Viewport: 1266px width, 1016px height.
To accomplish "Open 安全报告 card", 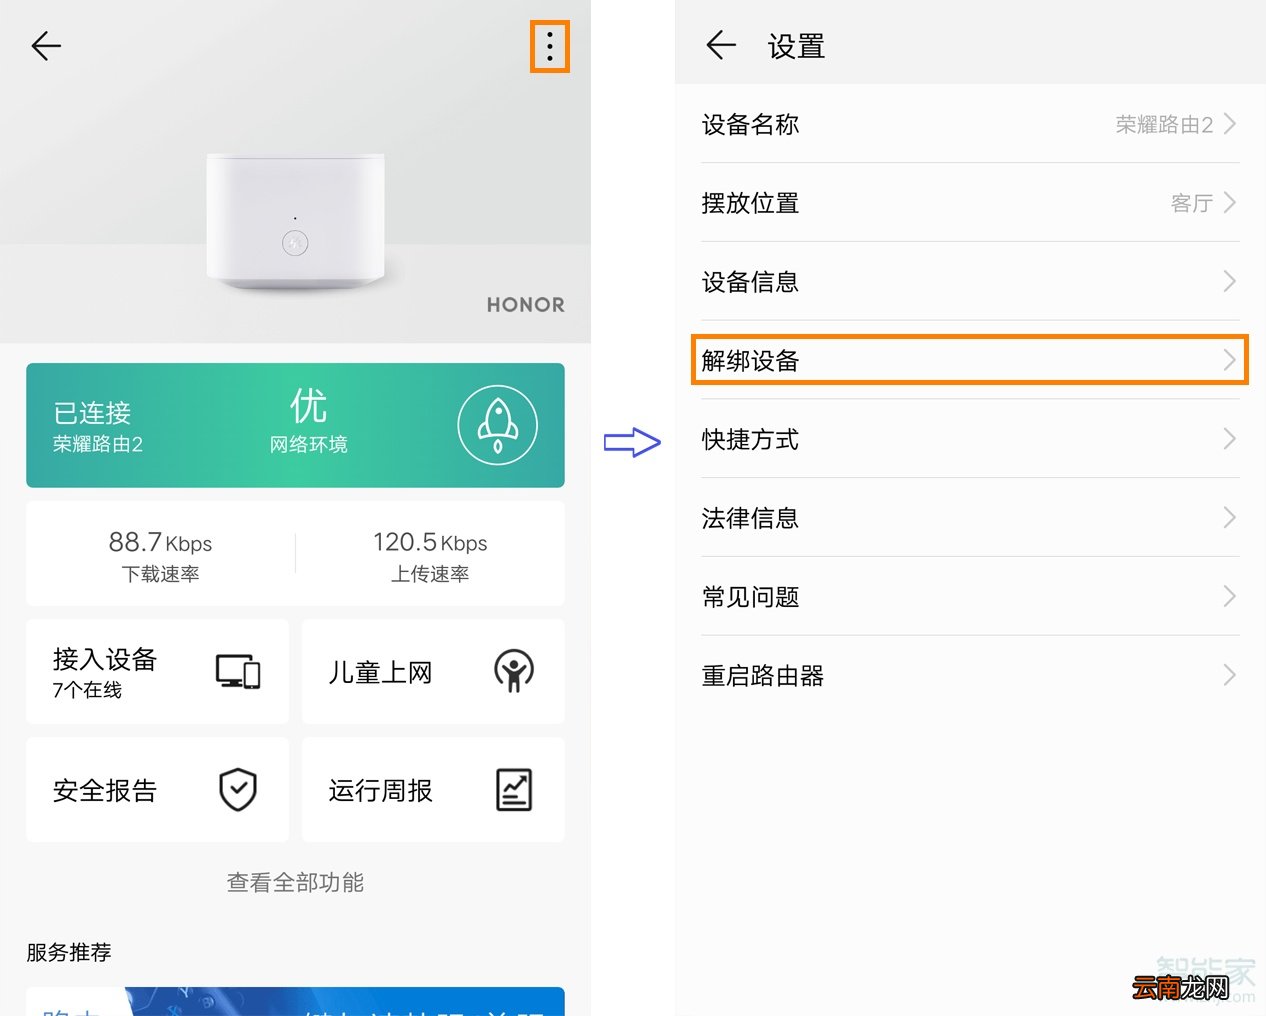I will pos(157,790).
